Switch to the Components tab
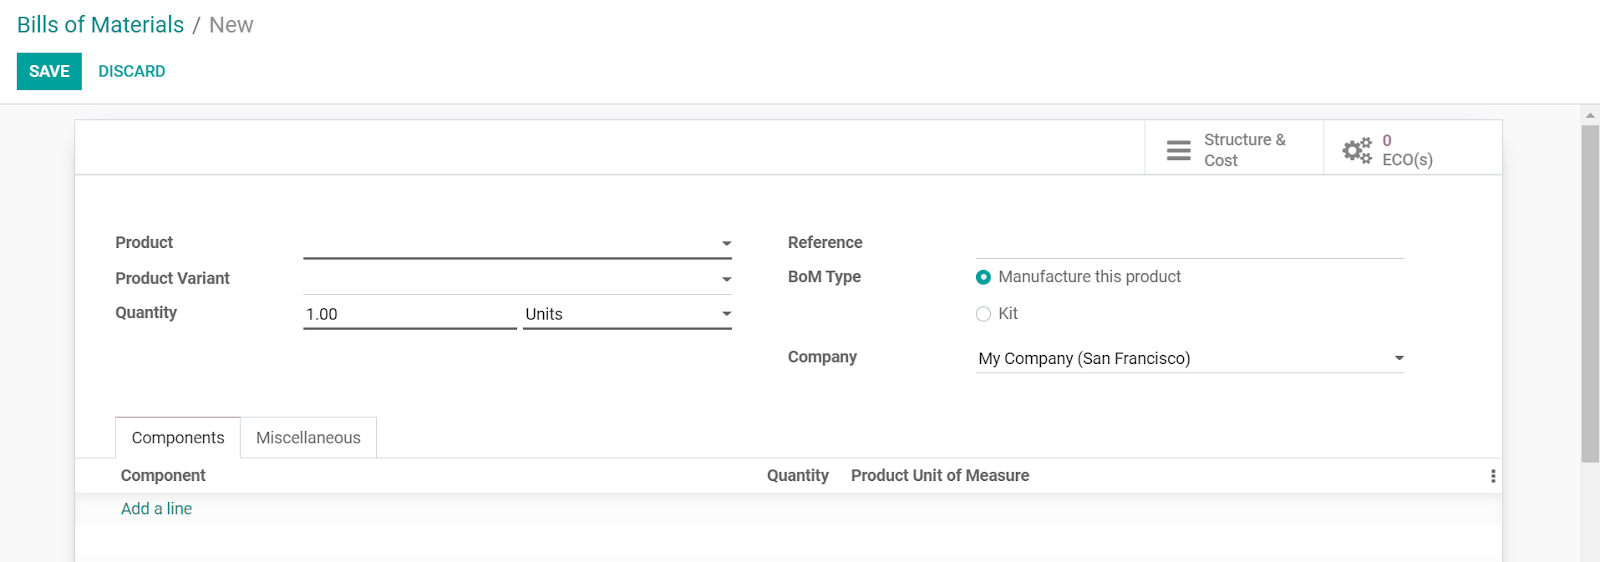The height and width of the screenshot is (562, 1600). (x=178, y=438)
